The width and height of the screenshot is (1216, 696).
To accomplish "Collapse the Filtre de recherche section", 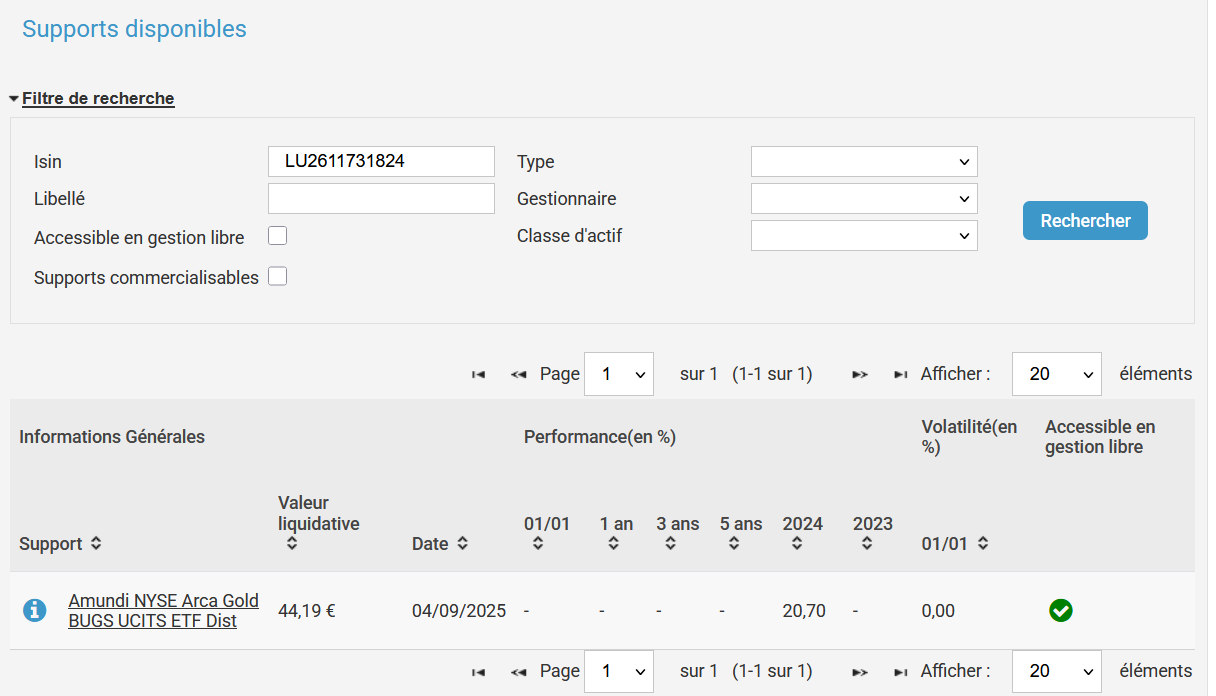I will pos(98,99).
